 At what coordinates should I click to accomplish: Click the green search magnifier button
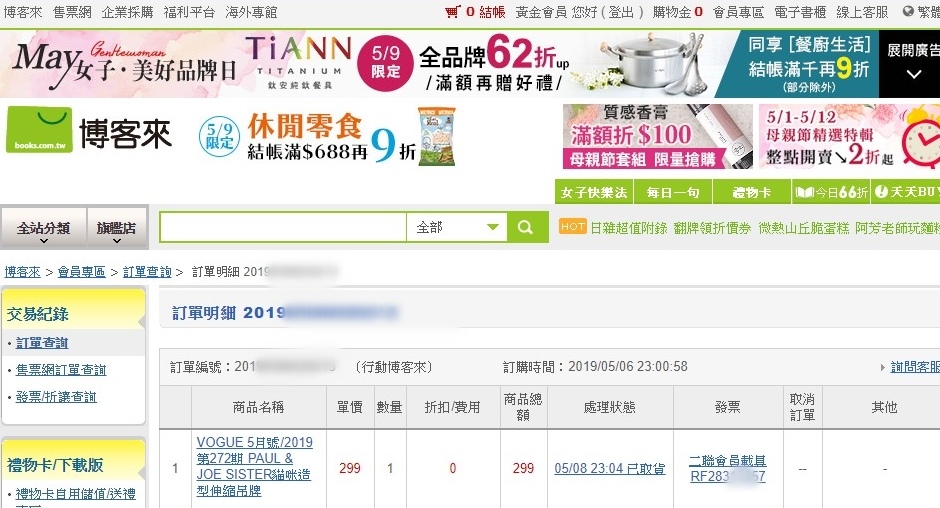coord(527,227)
